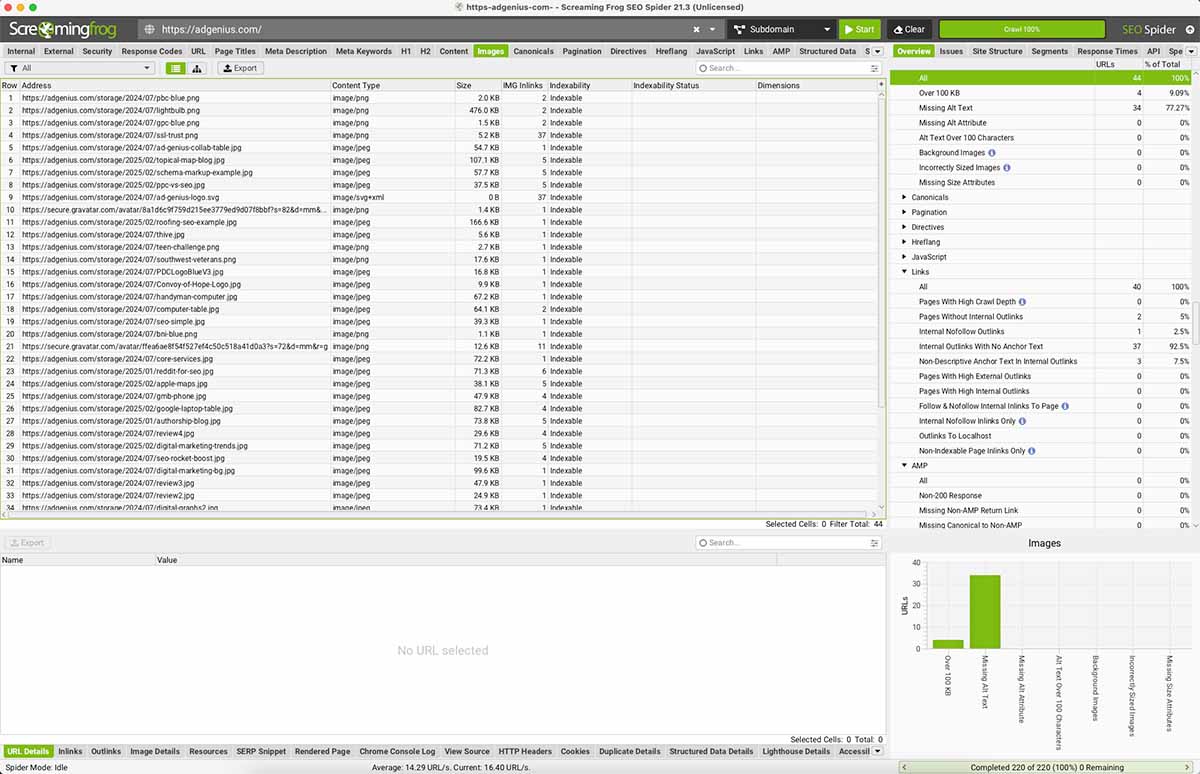Viewport: 1200px width, 774px height.
Task: Open the All filter dropdown in Images tab
Action: coord(80,68)
